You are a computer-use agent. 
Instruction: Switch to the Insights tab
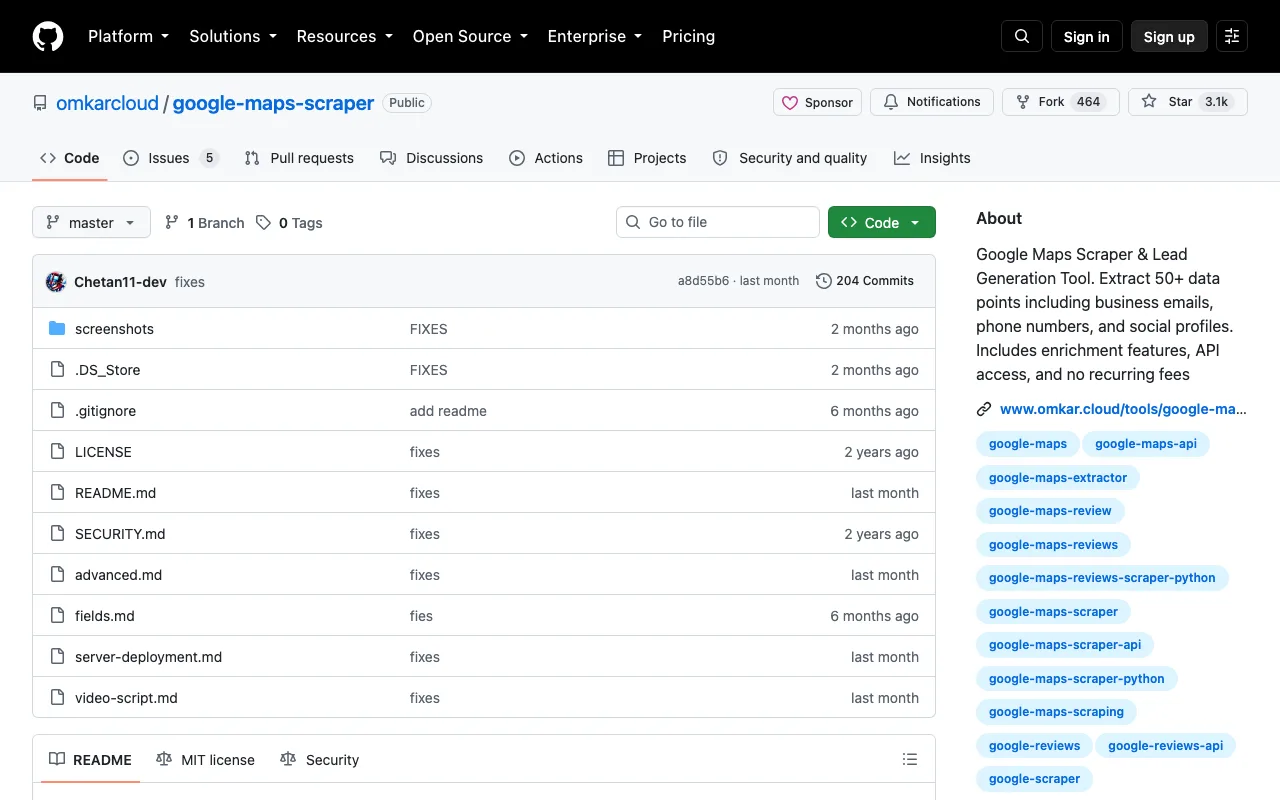[x=932, y=158]
